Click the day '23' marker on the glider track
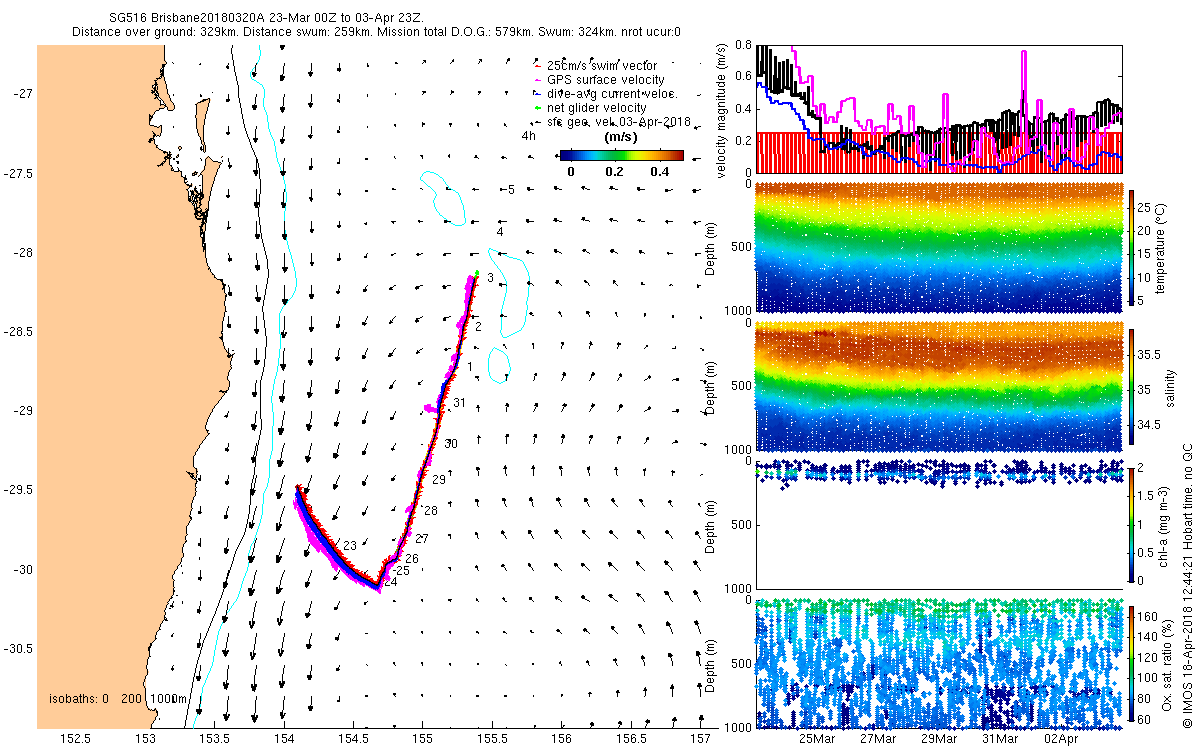1200x750 pixels. 350,545
